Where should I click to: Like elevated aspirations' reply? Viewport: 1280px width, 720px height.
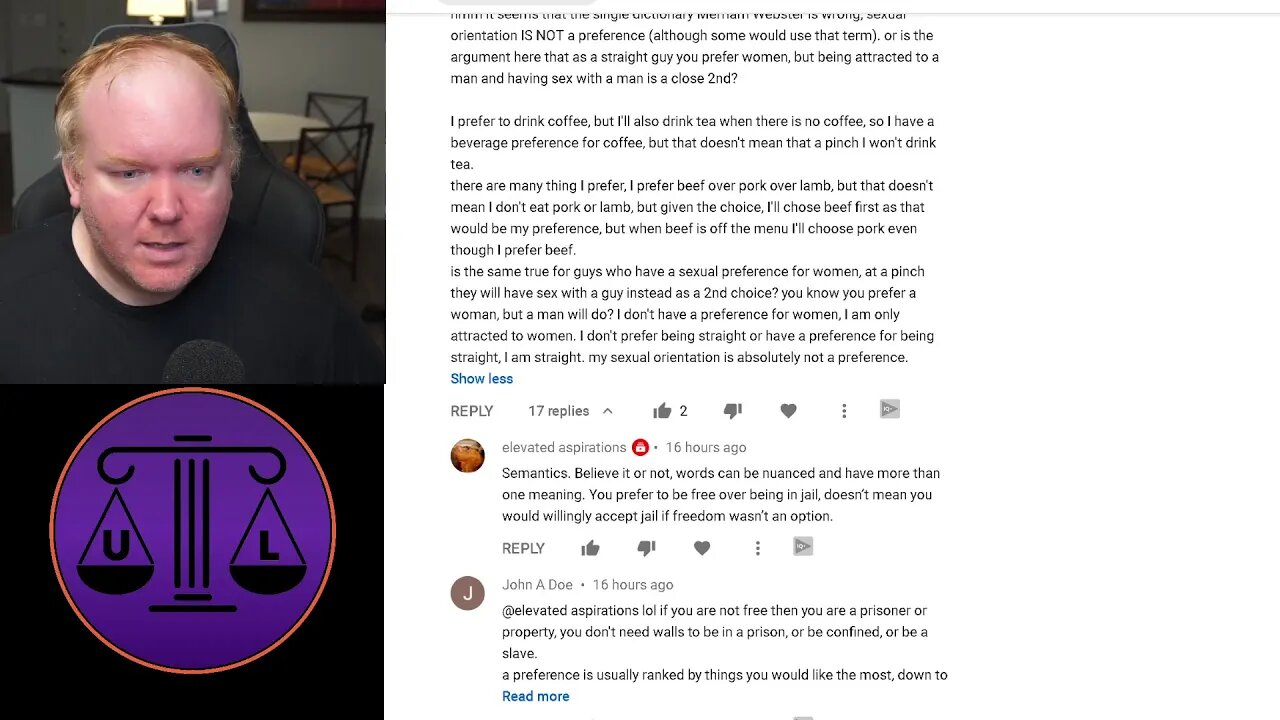590,548
